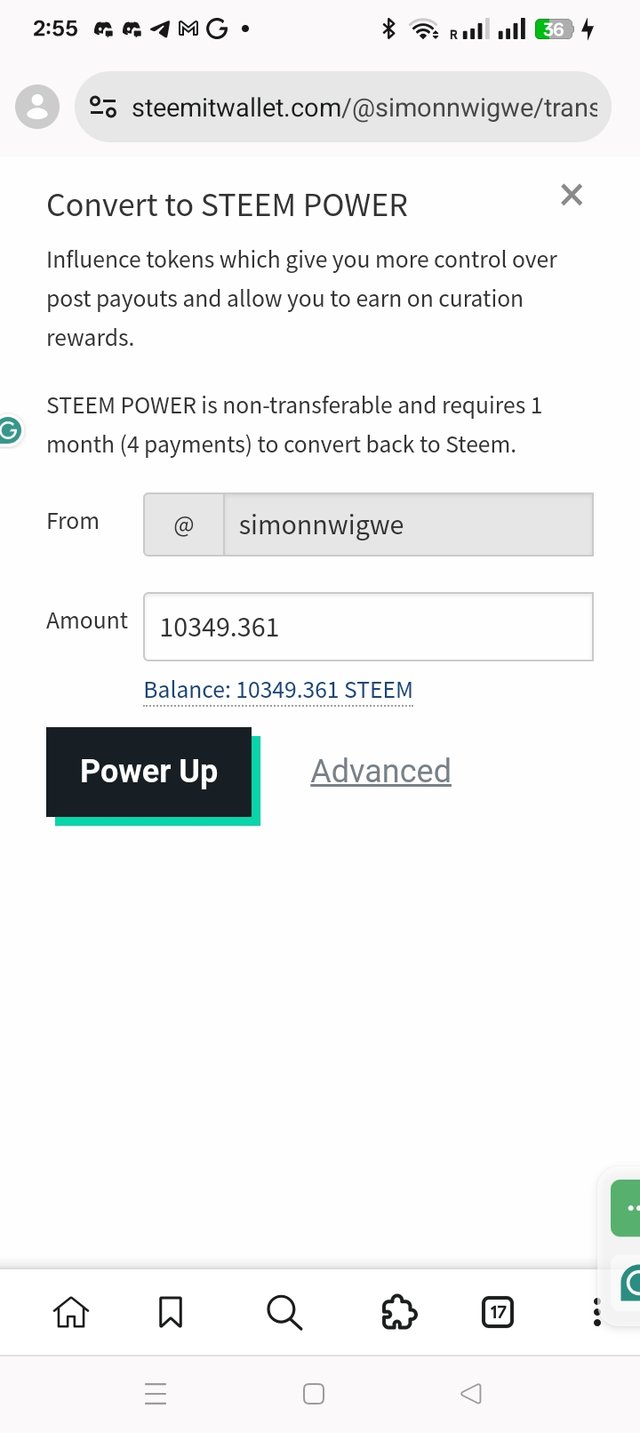Viewport: 640px width, 1433px height.
Task: Open the extensions puzzle-piece icon
Action: click(399, 1311)
